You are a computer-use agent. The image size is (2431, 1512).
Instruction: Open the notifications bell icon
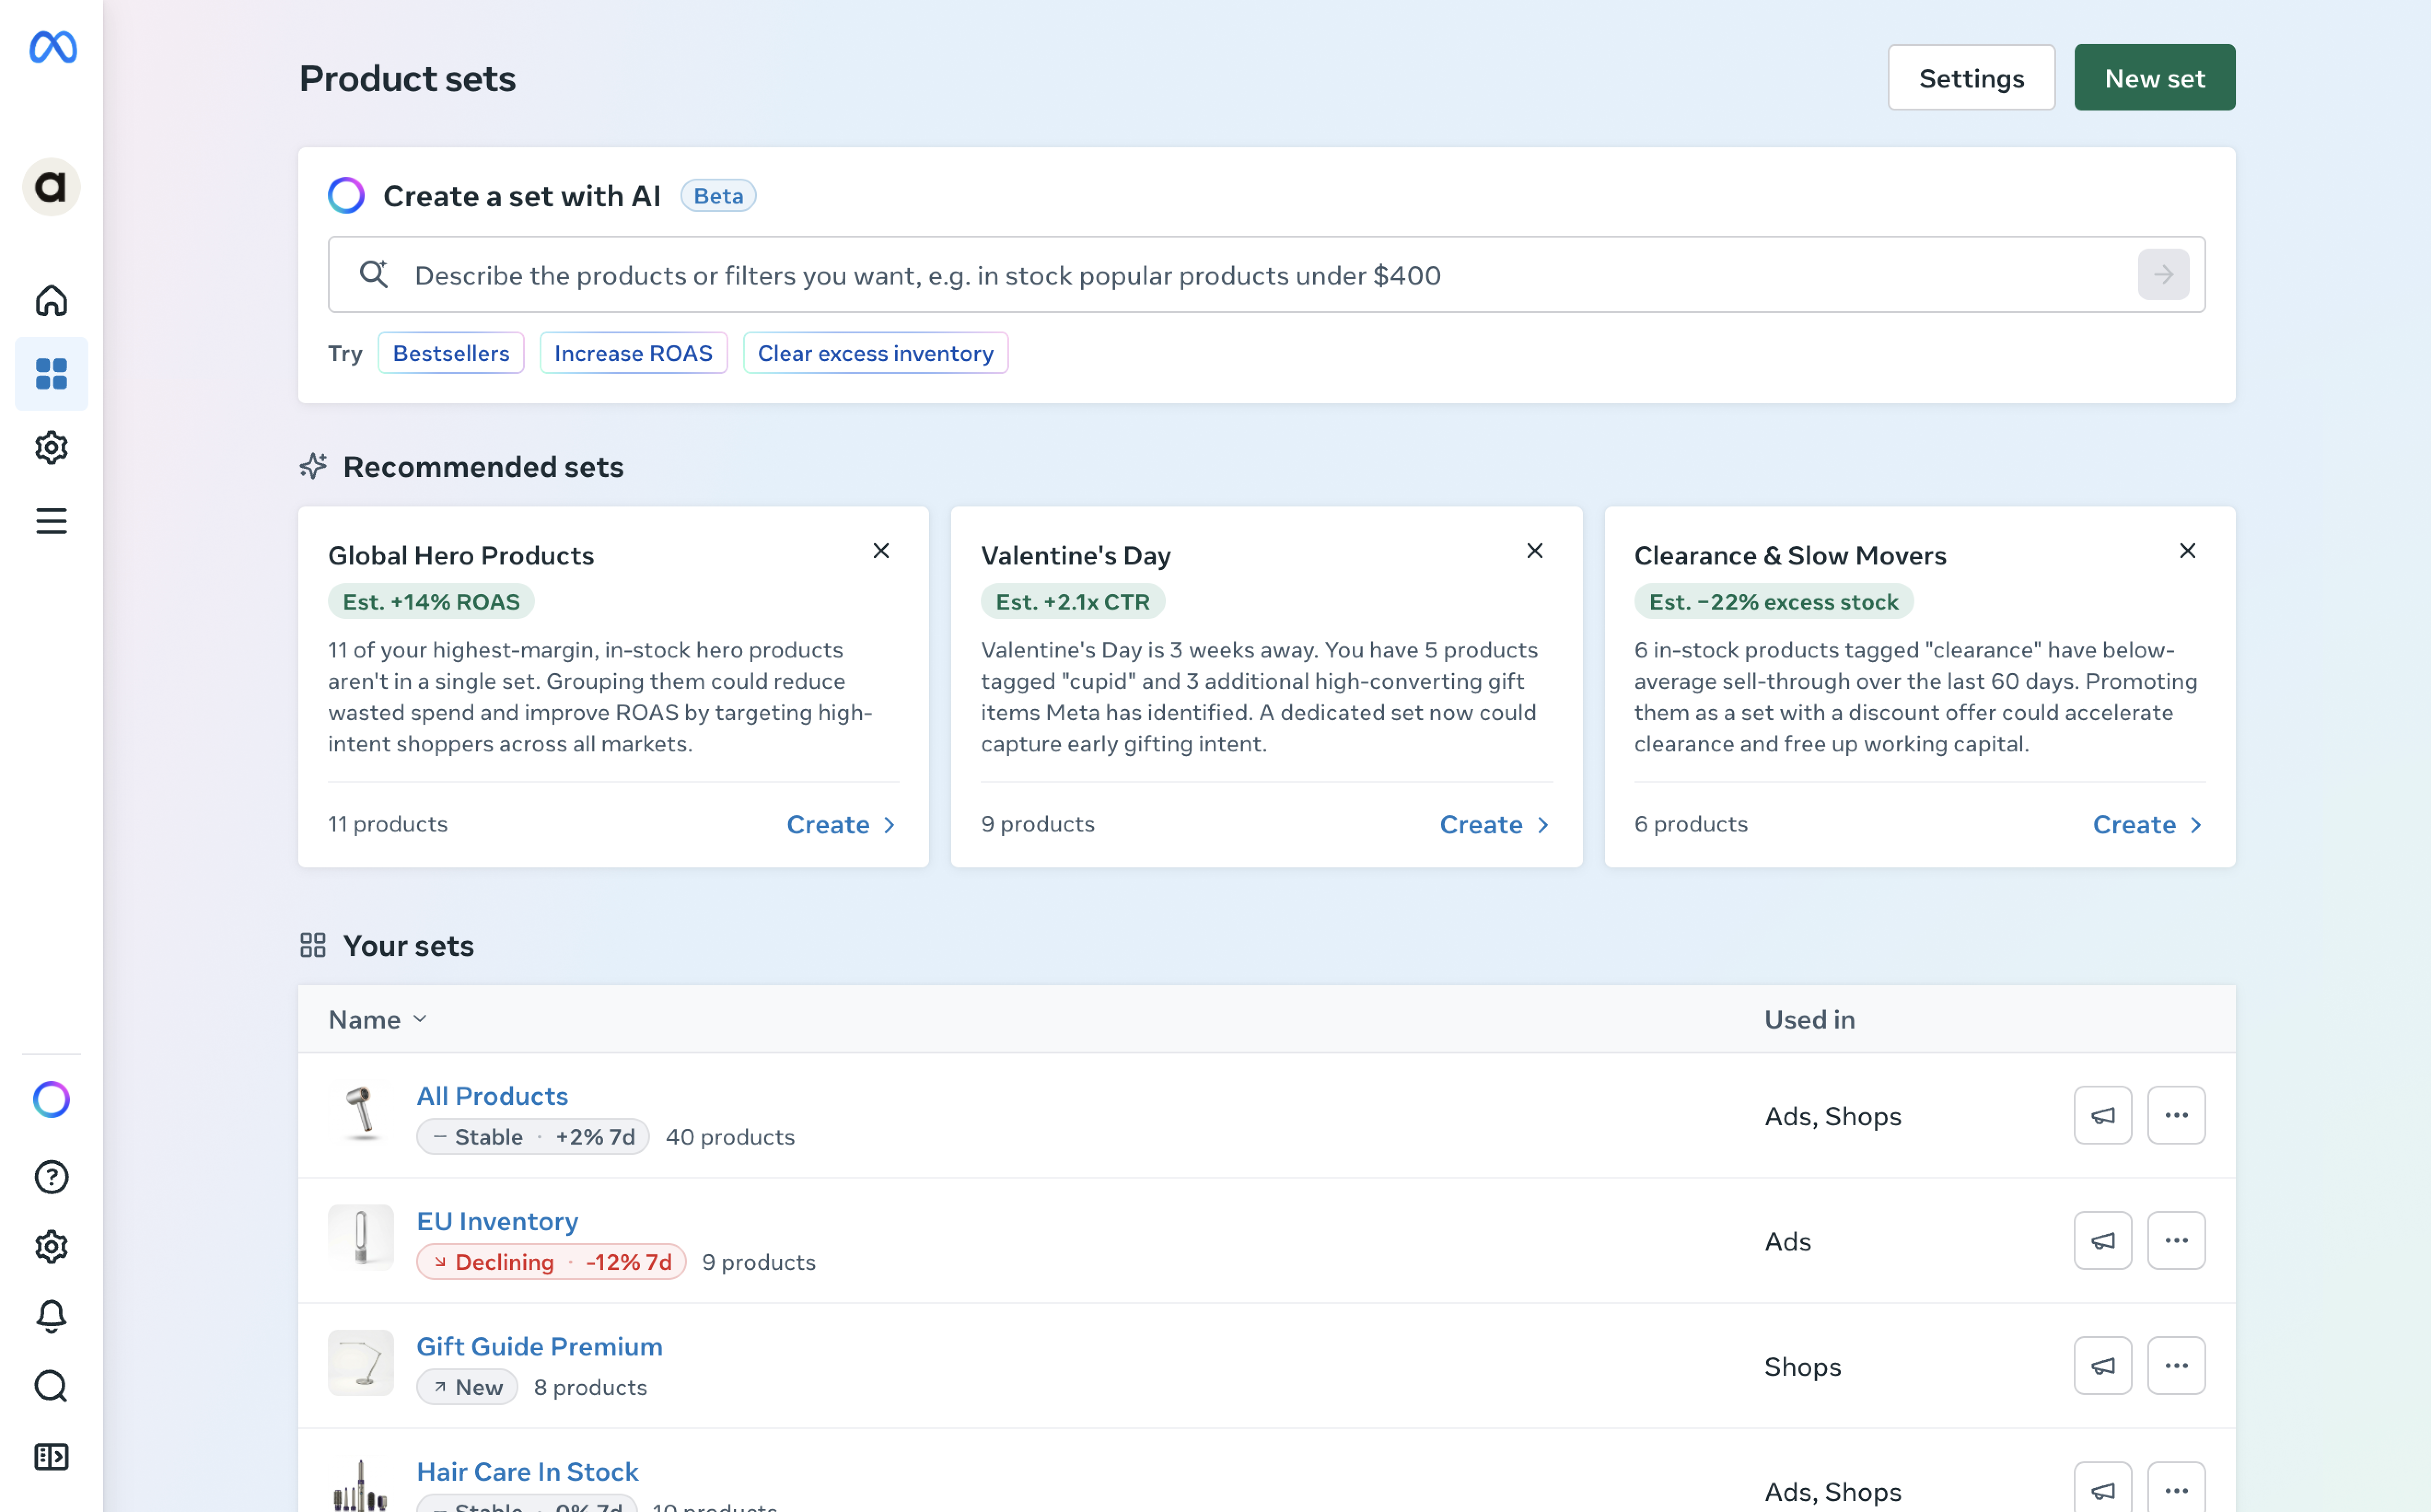click(x=51, y=1316)
